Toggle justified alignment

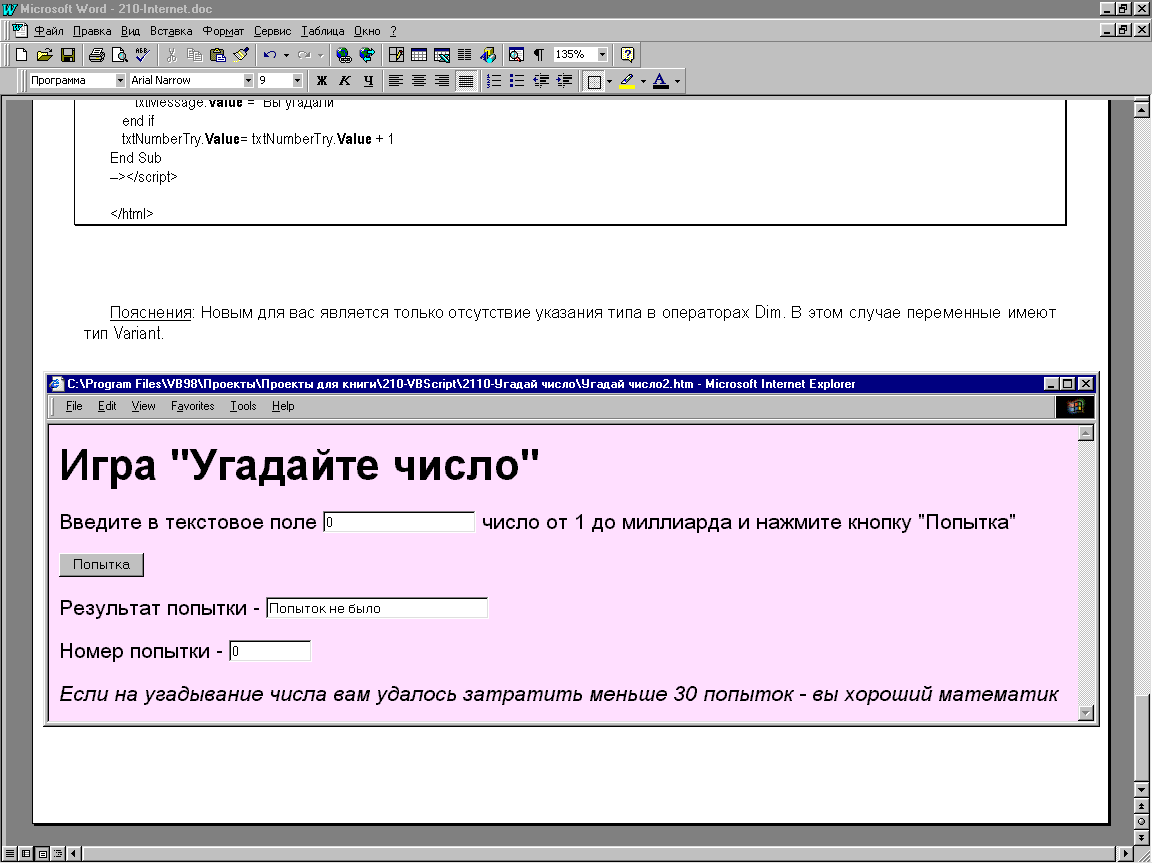pos(465,81)
